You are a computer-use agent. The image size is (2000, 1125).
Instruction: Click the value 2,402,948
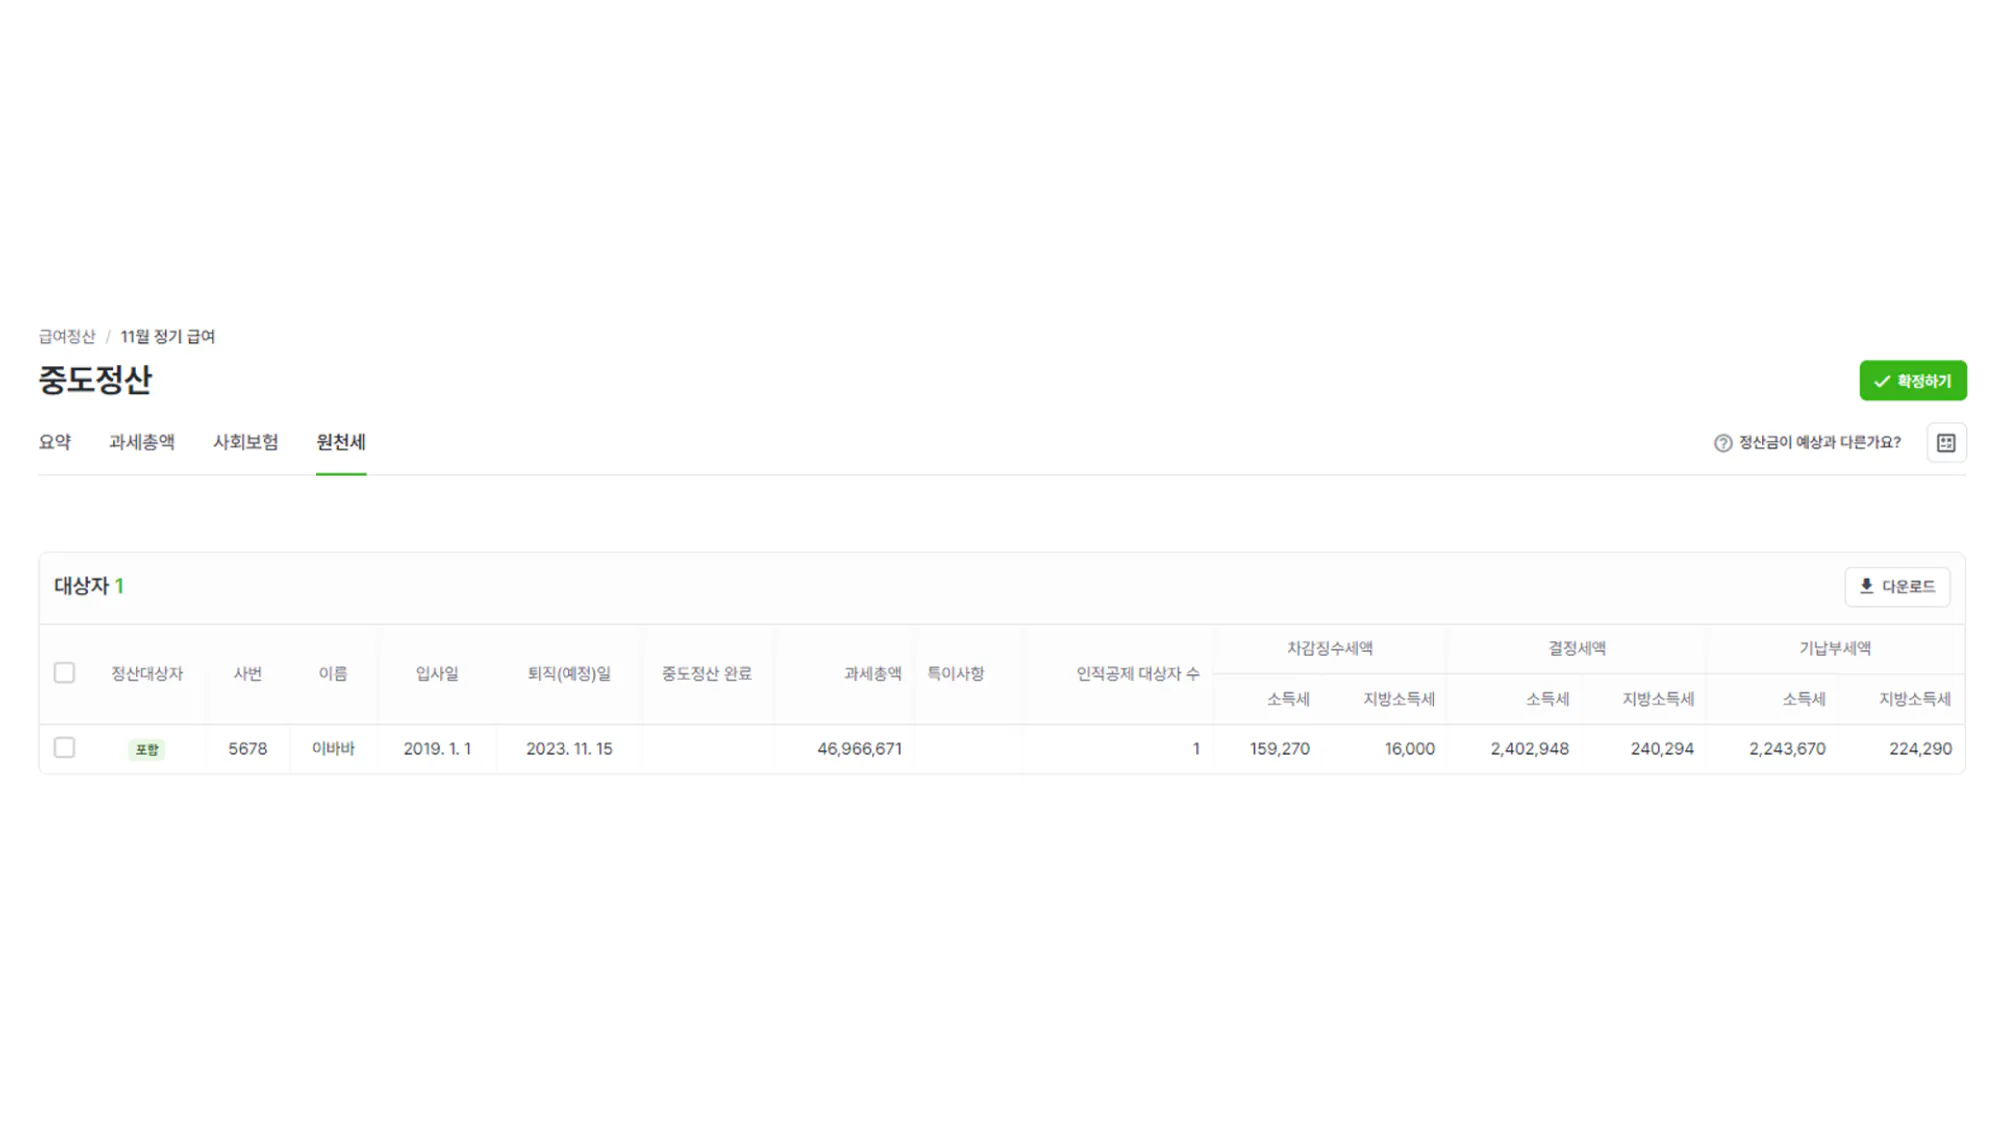[x=1529, y=748]
